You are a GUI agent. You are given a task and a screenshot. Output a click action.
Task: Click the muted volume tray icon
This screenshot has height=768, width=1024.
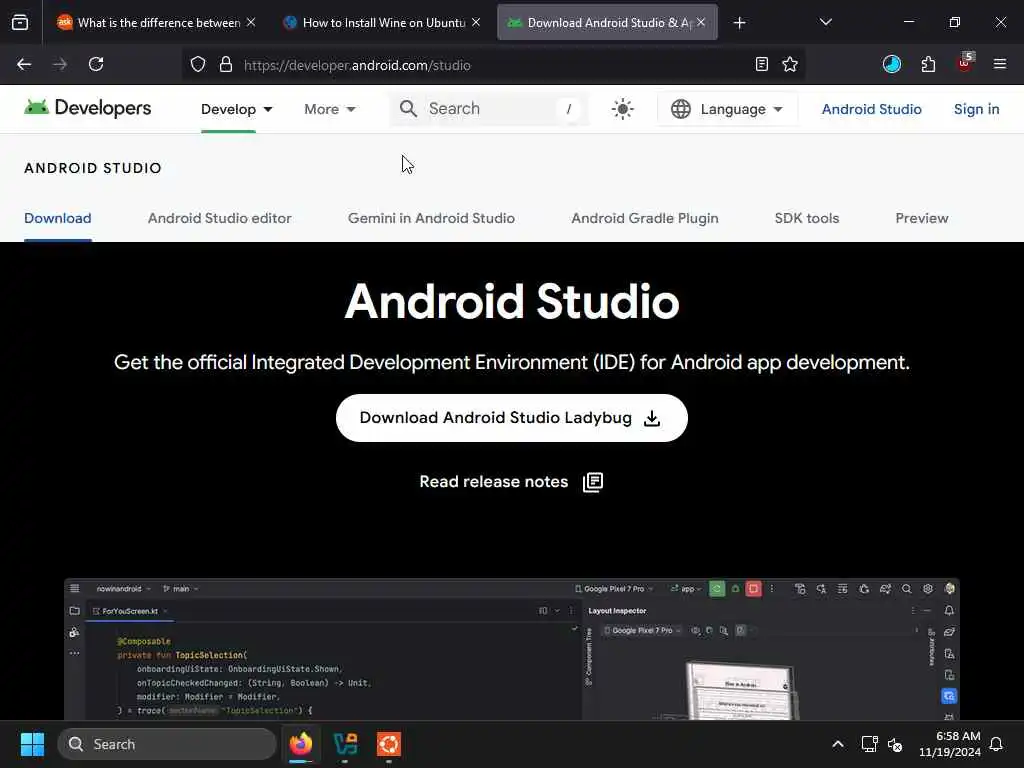(x=895, y=744)
